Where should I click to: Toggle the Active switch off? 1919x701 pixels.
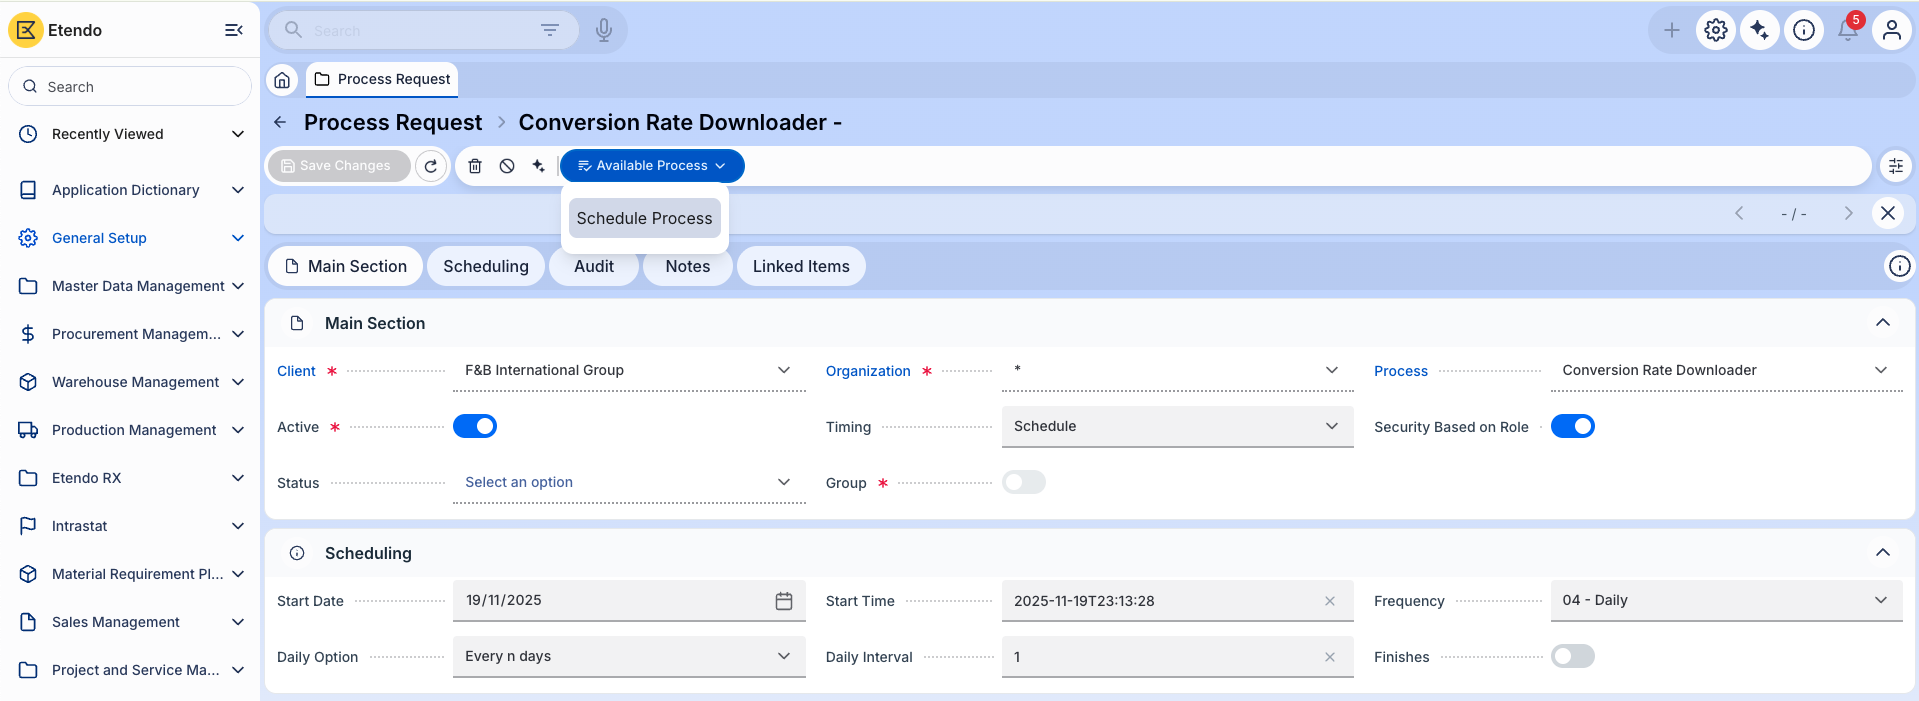point(475,427)
